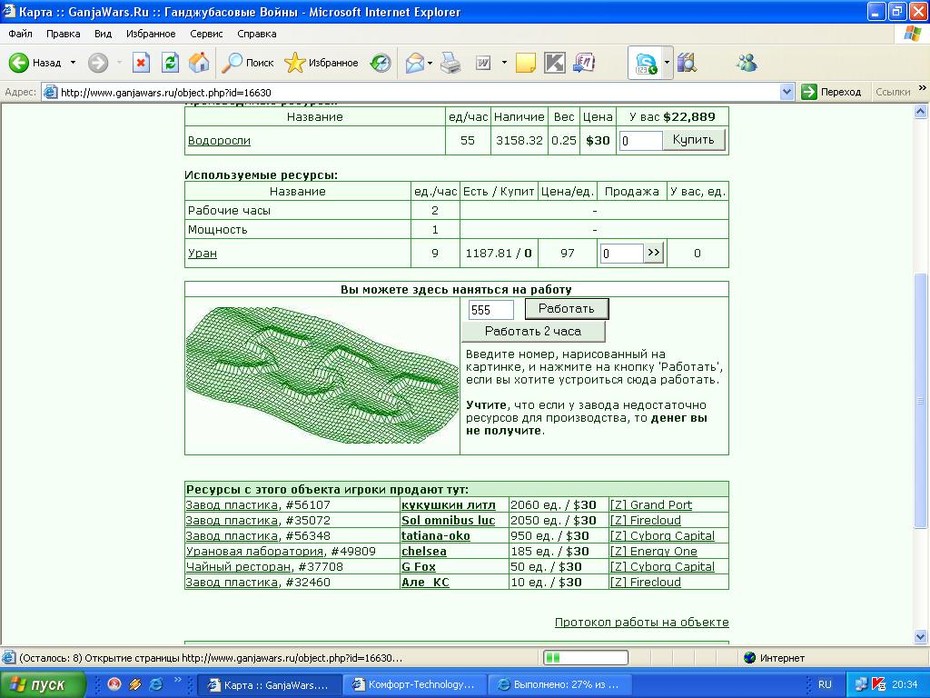The image size is (930, 698).
Task: Open the Избранное menu in menu bar
Action: click(x=151, y=34)
